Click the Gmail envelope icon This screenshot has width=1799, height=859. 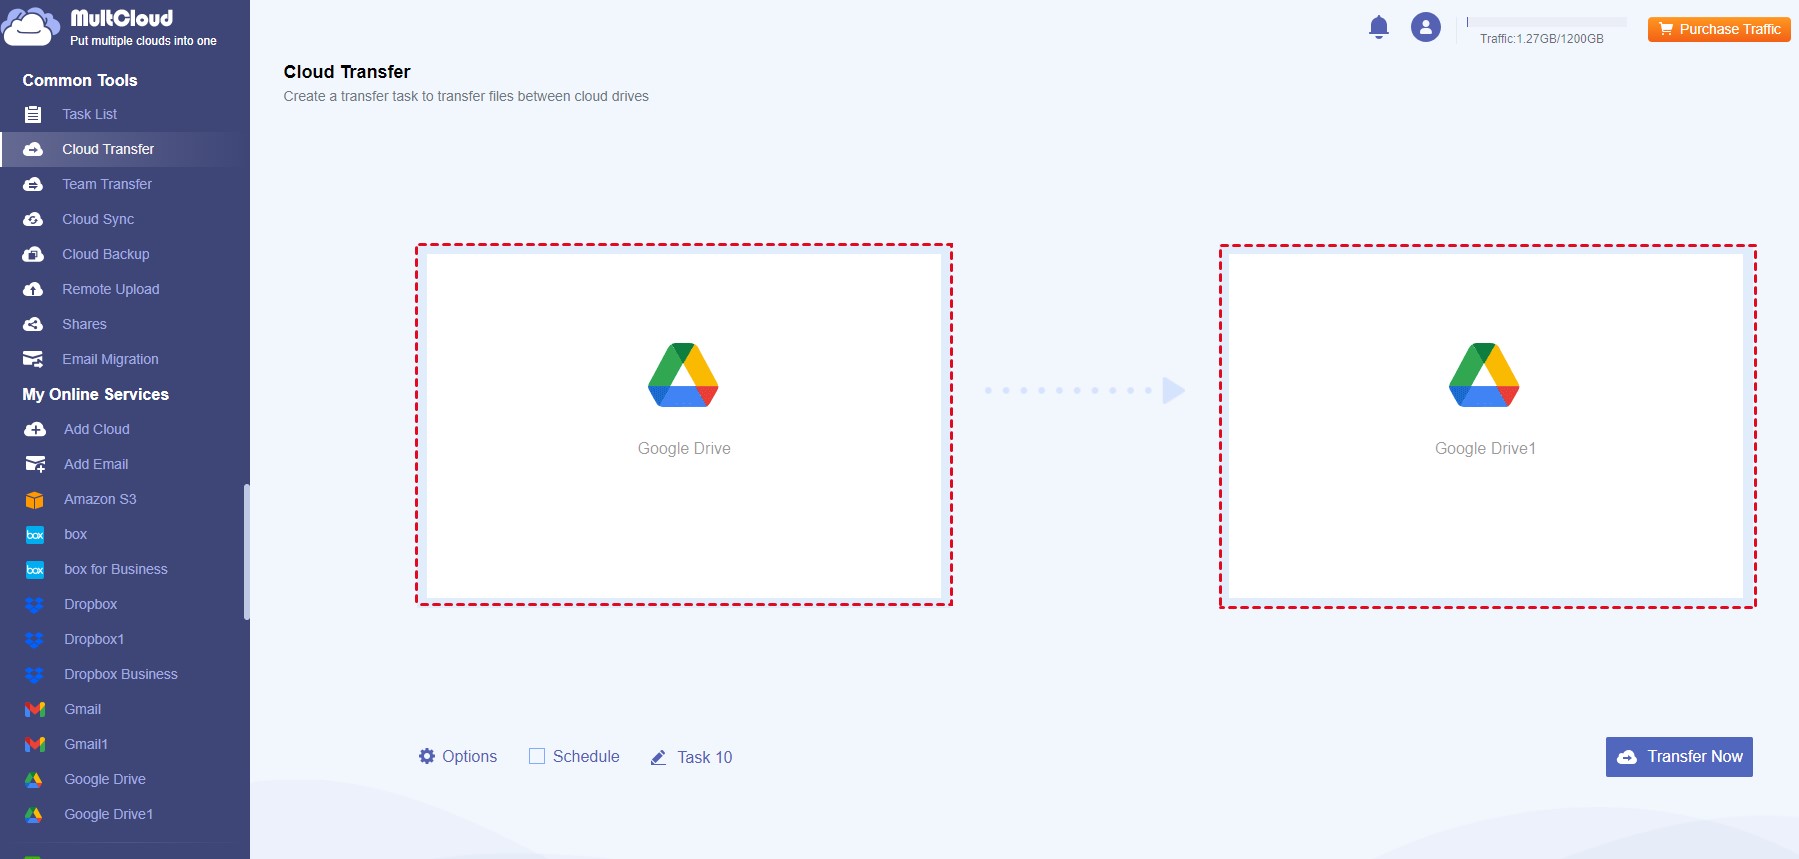click(35, 709)
